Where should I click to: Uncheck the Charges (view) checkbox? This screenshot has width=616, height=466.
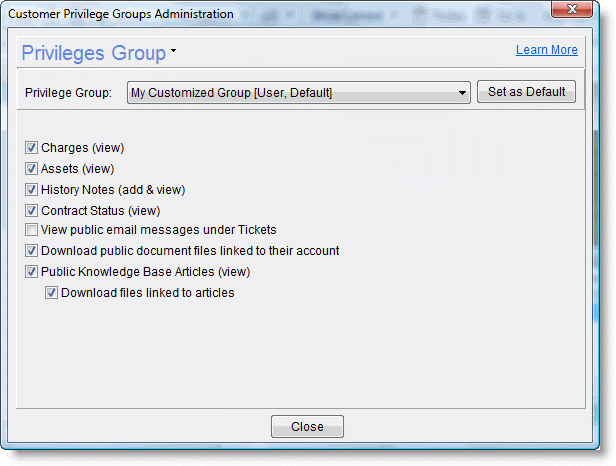(31, 148)
